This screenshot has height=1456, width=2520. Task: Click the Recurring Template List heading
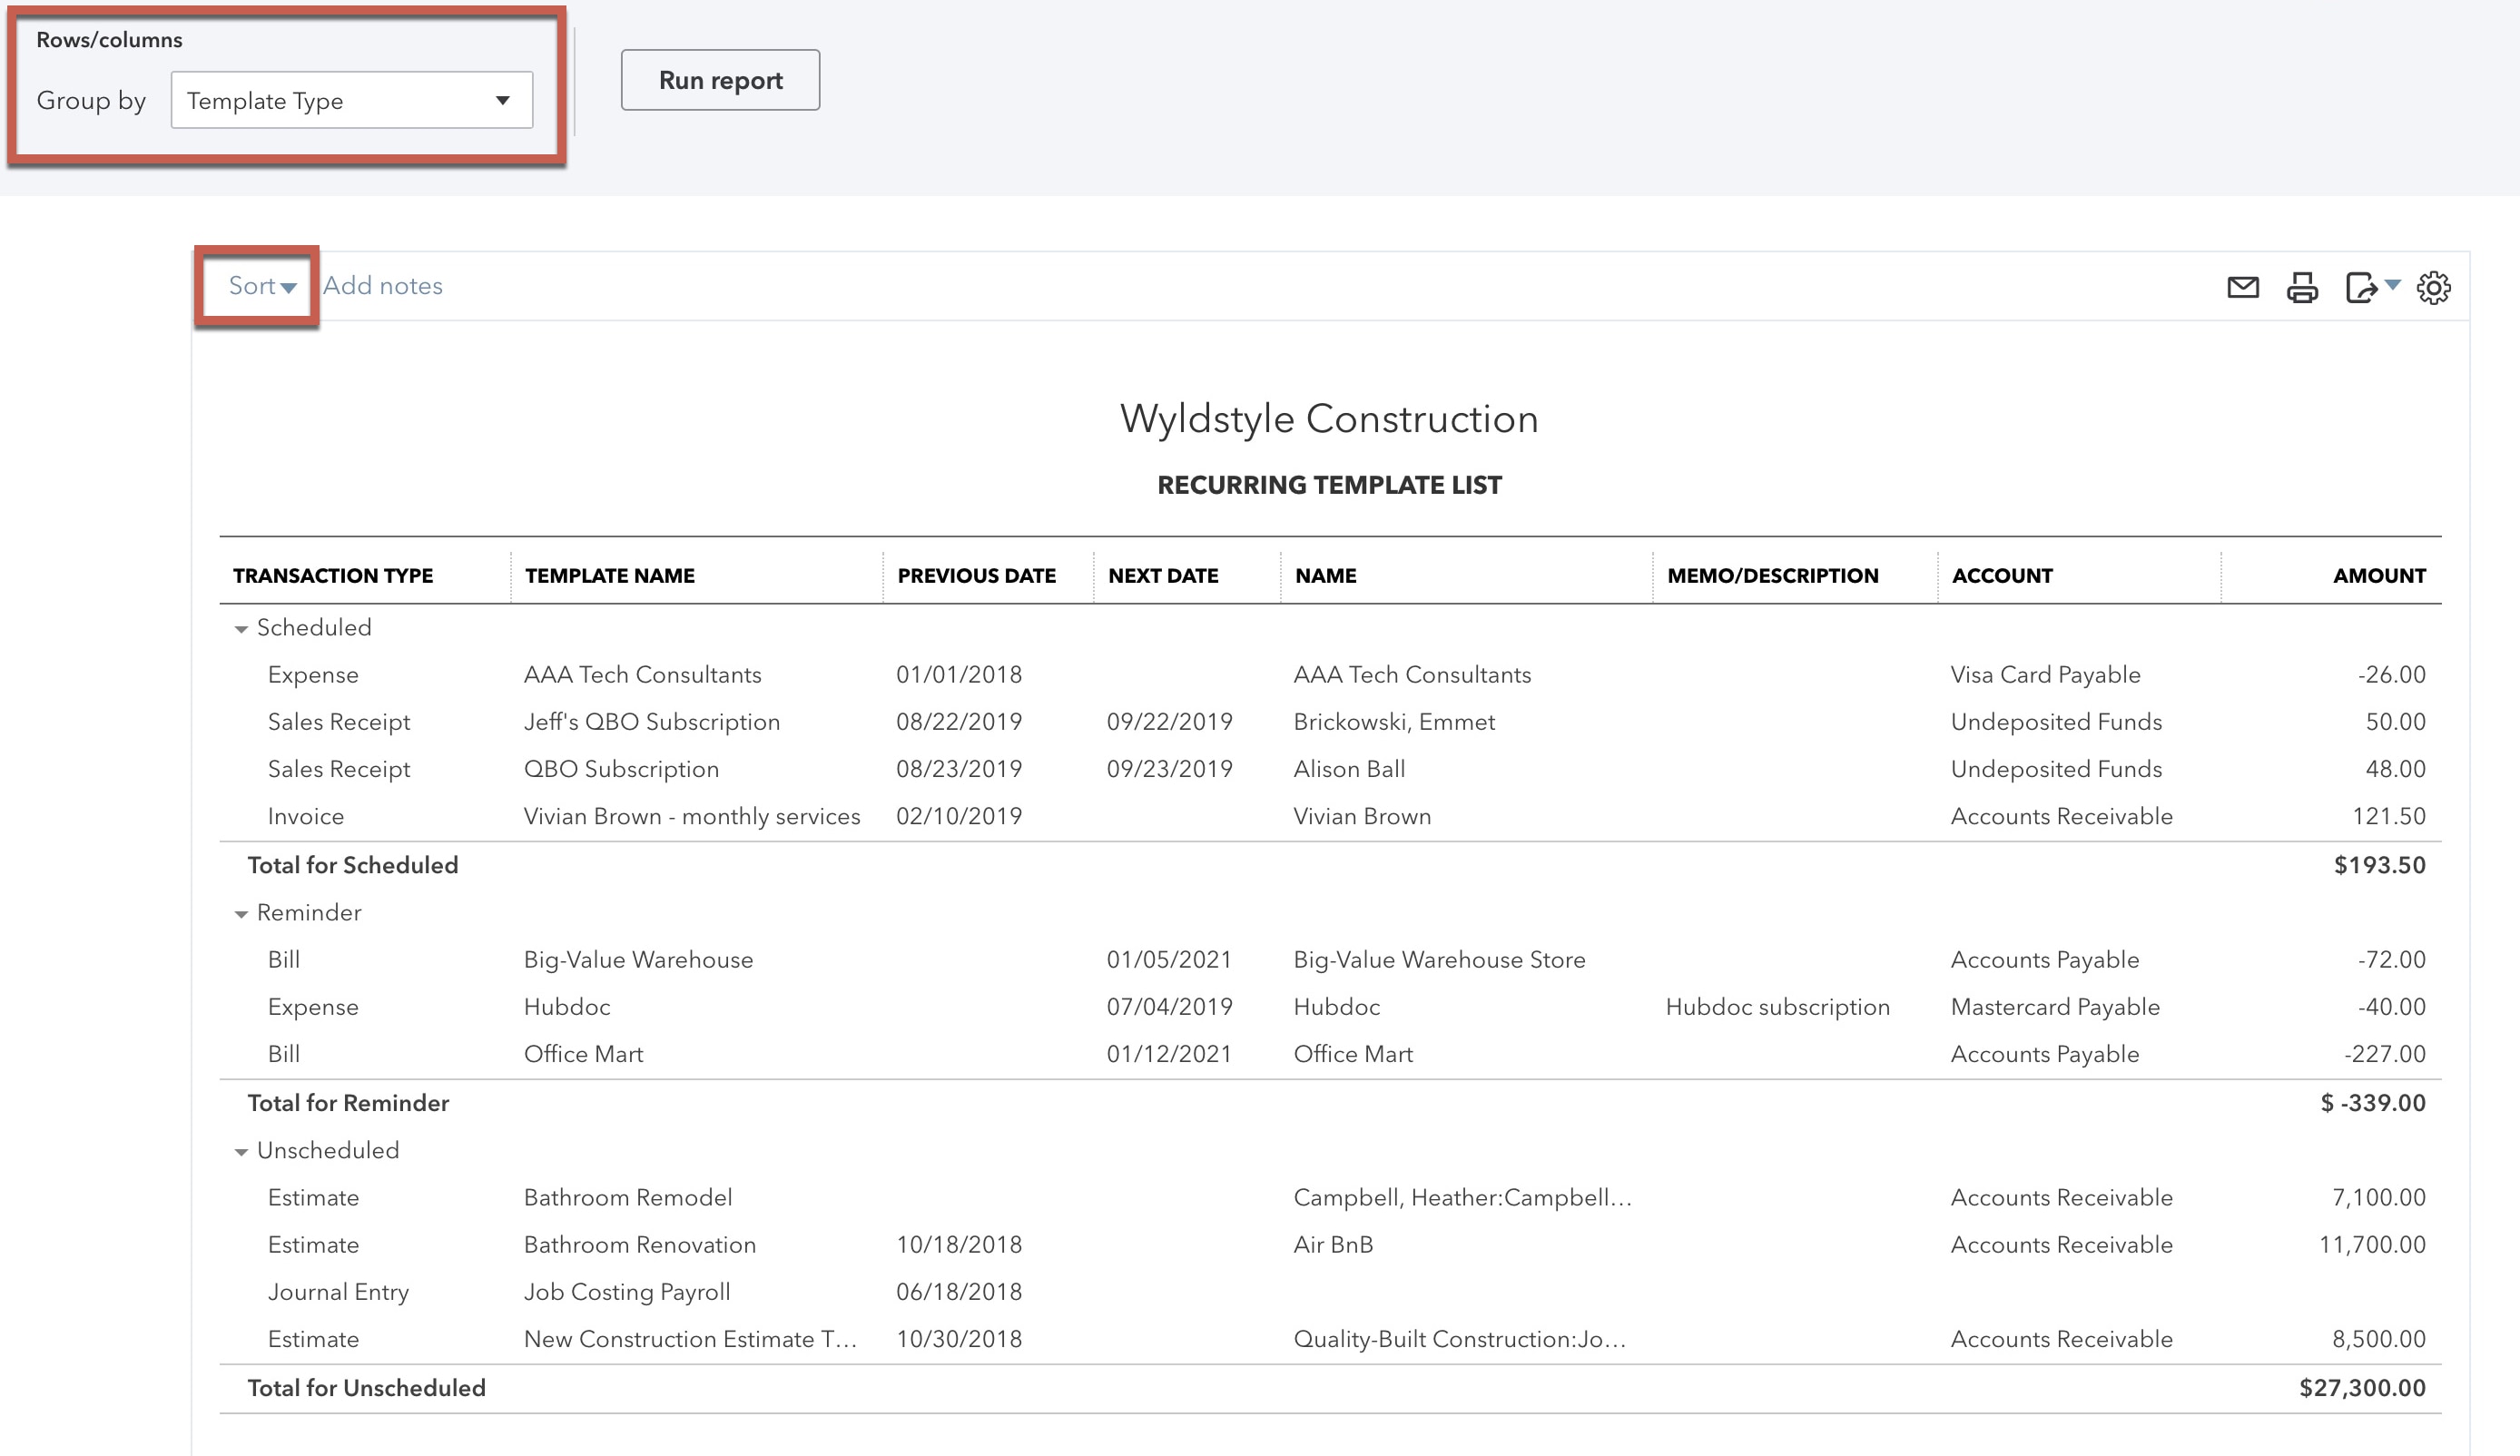click(1329, 485)
